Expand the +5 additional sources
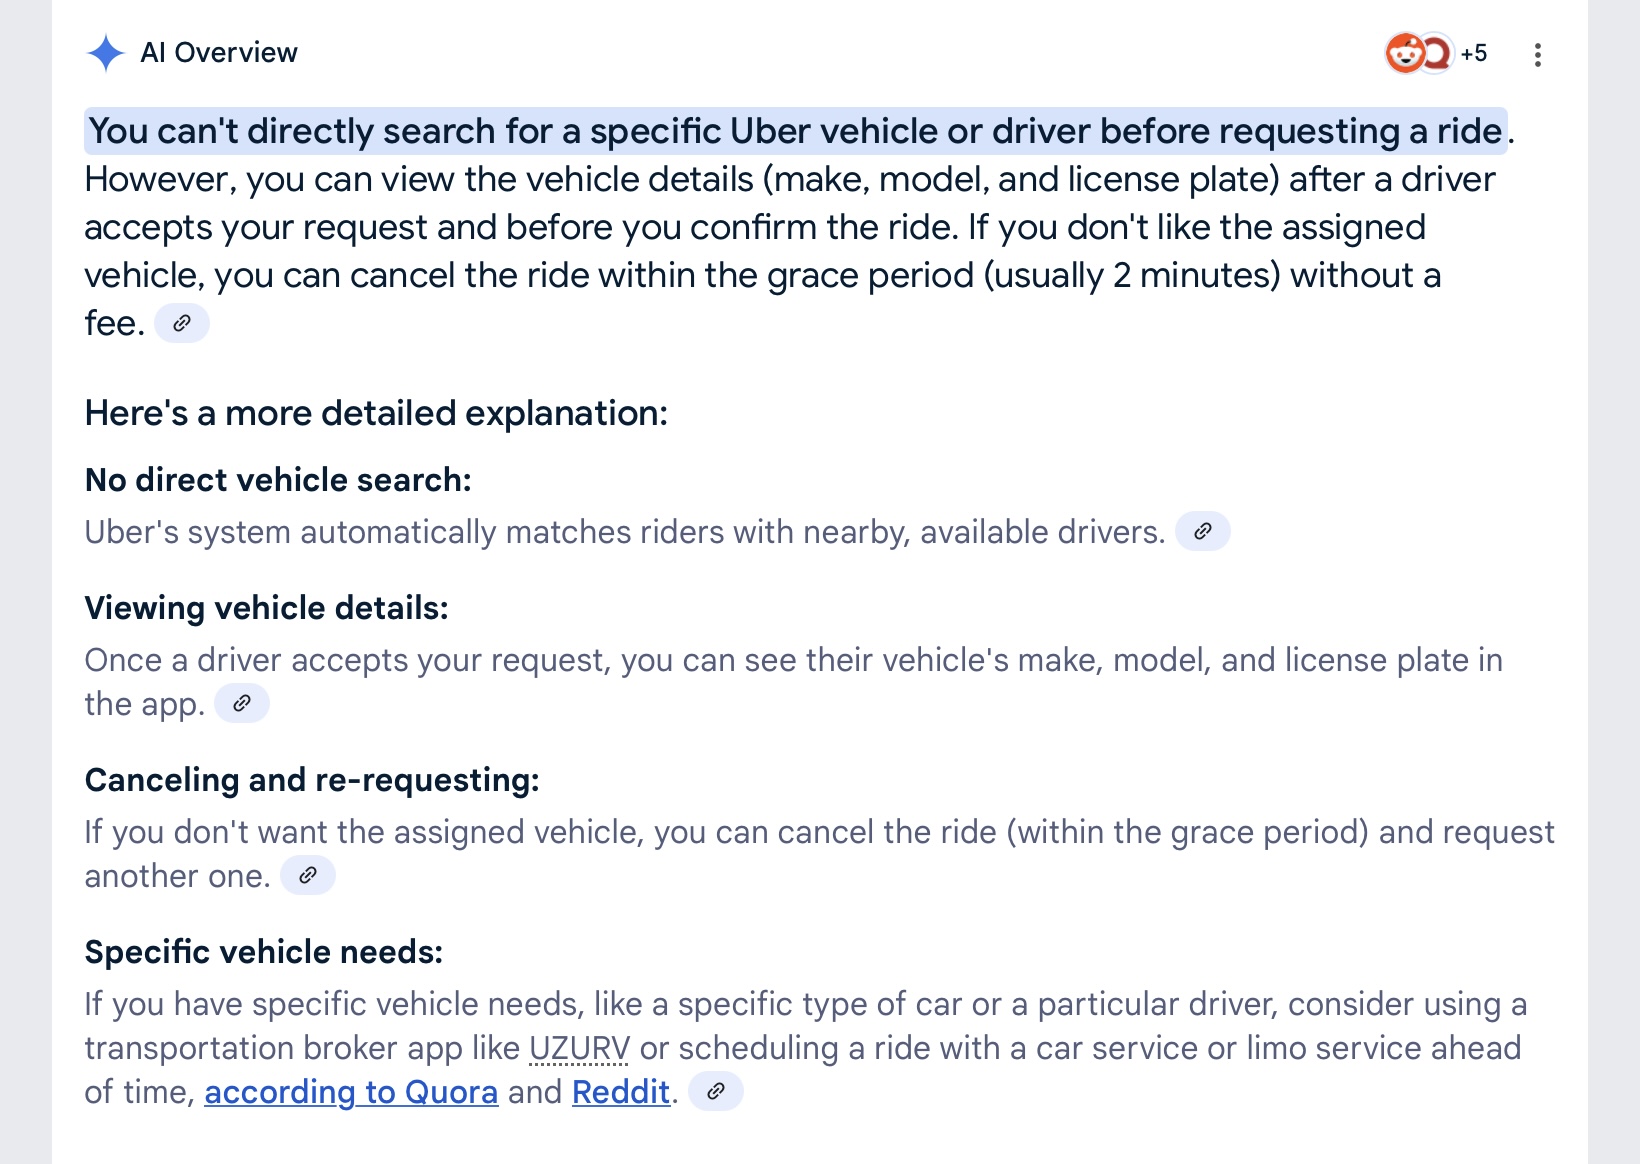 pos(1473,53)
